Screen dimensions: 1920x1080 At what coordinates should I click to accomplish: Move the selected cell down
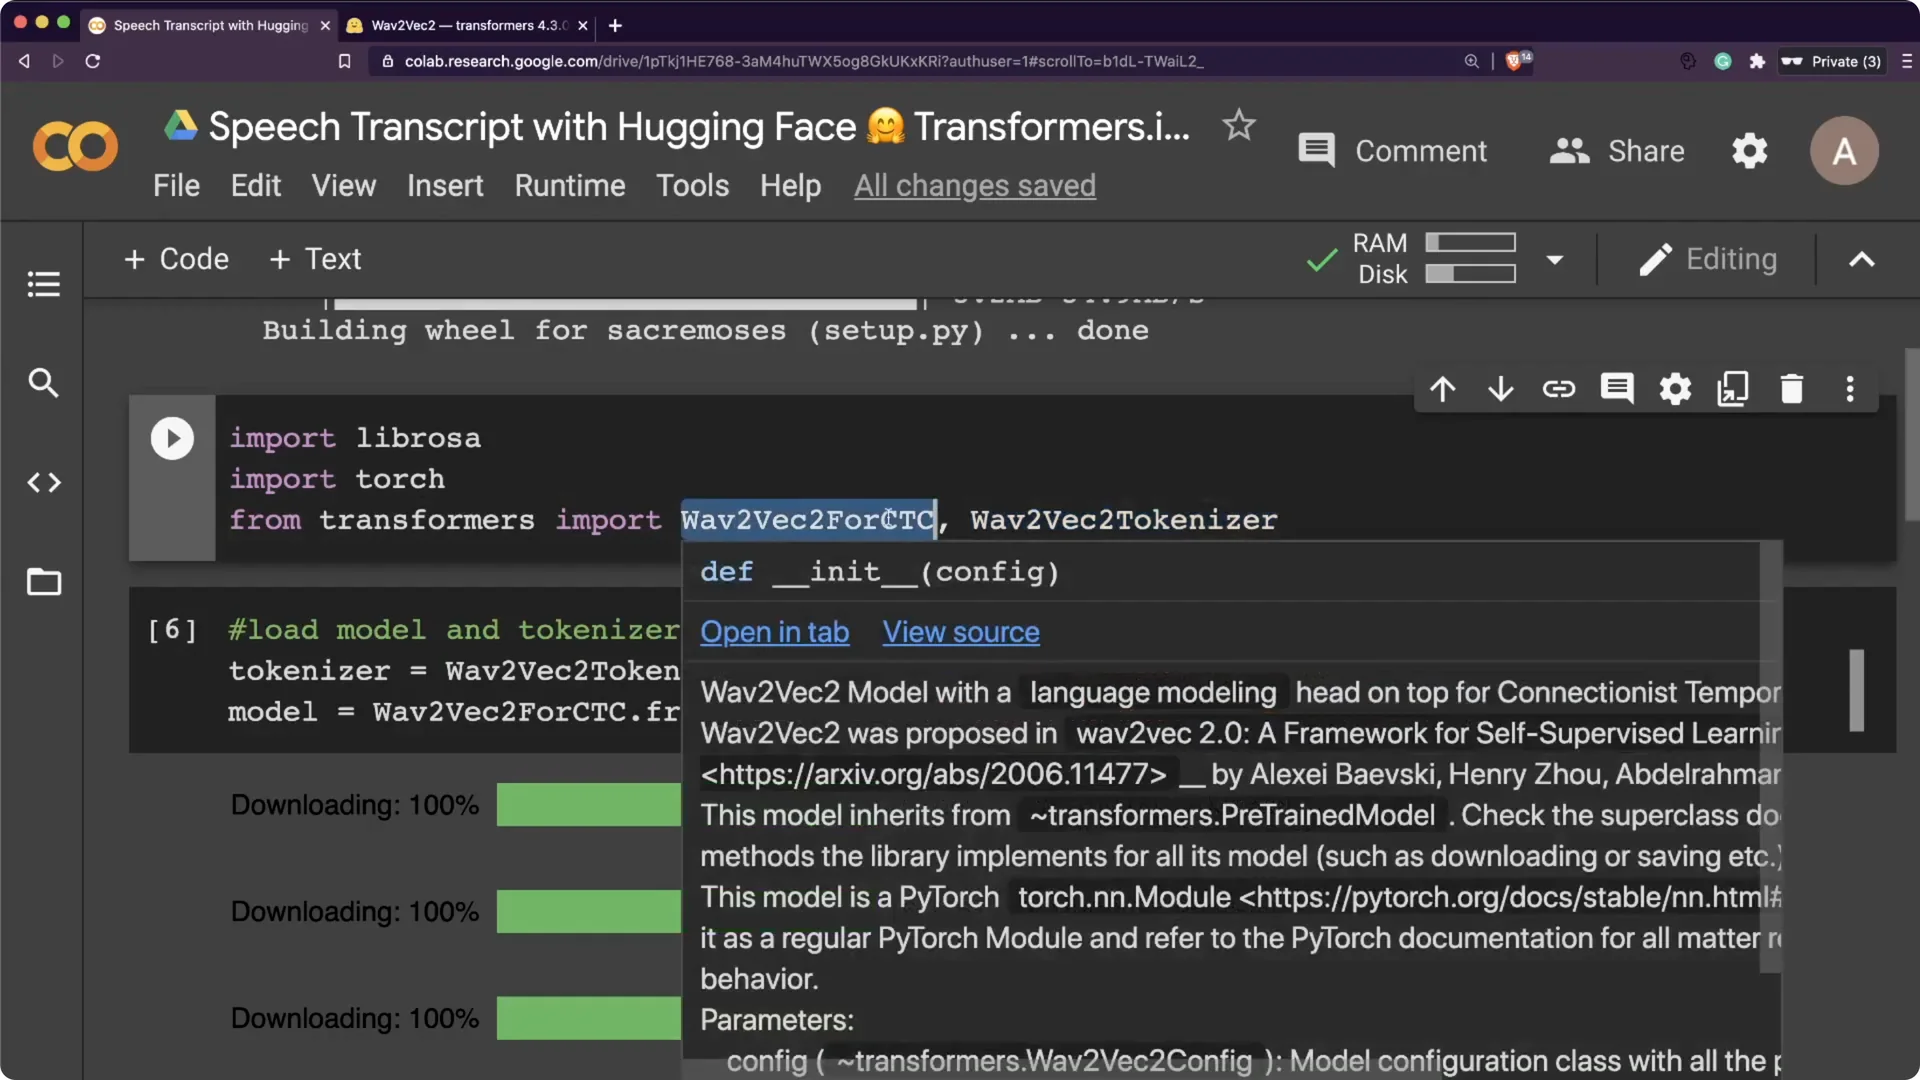click(x=1501, y=389)
